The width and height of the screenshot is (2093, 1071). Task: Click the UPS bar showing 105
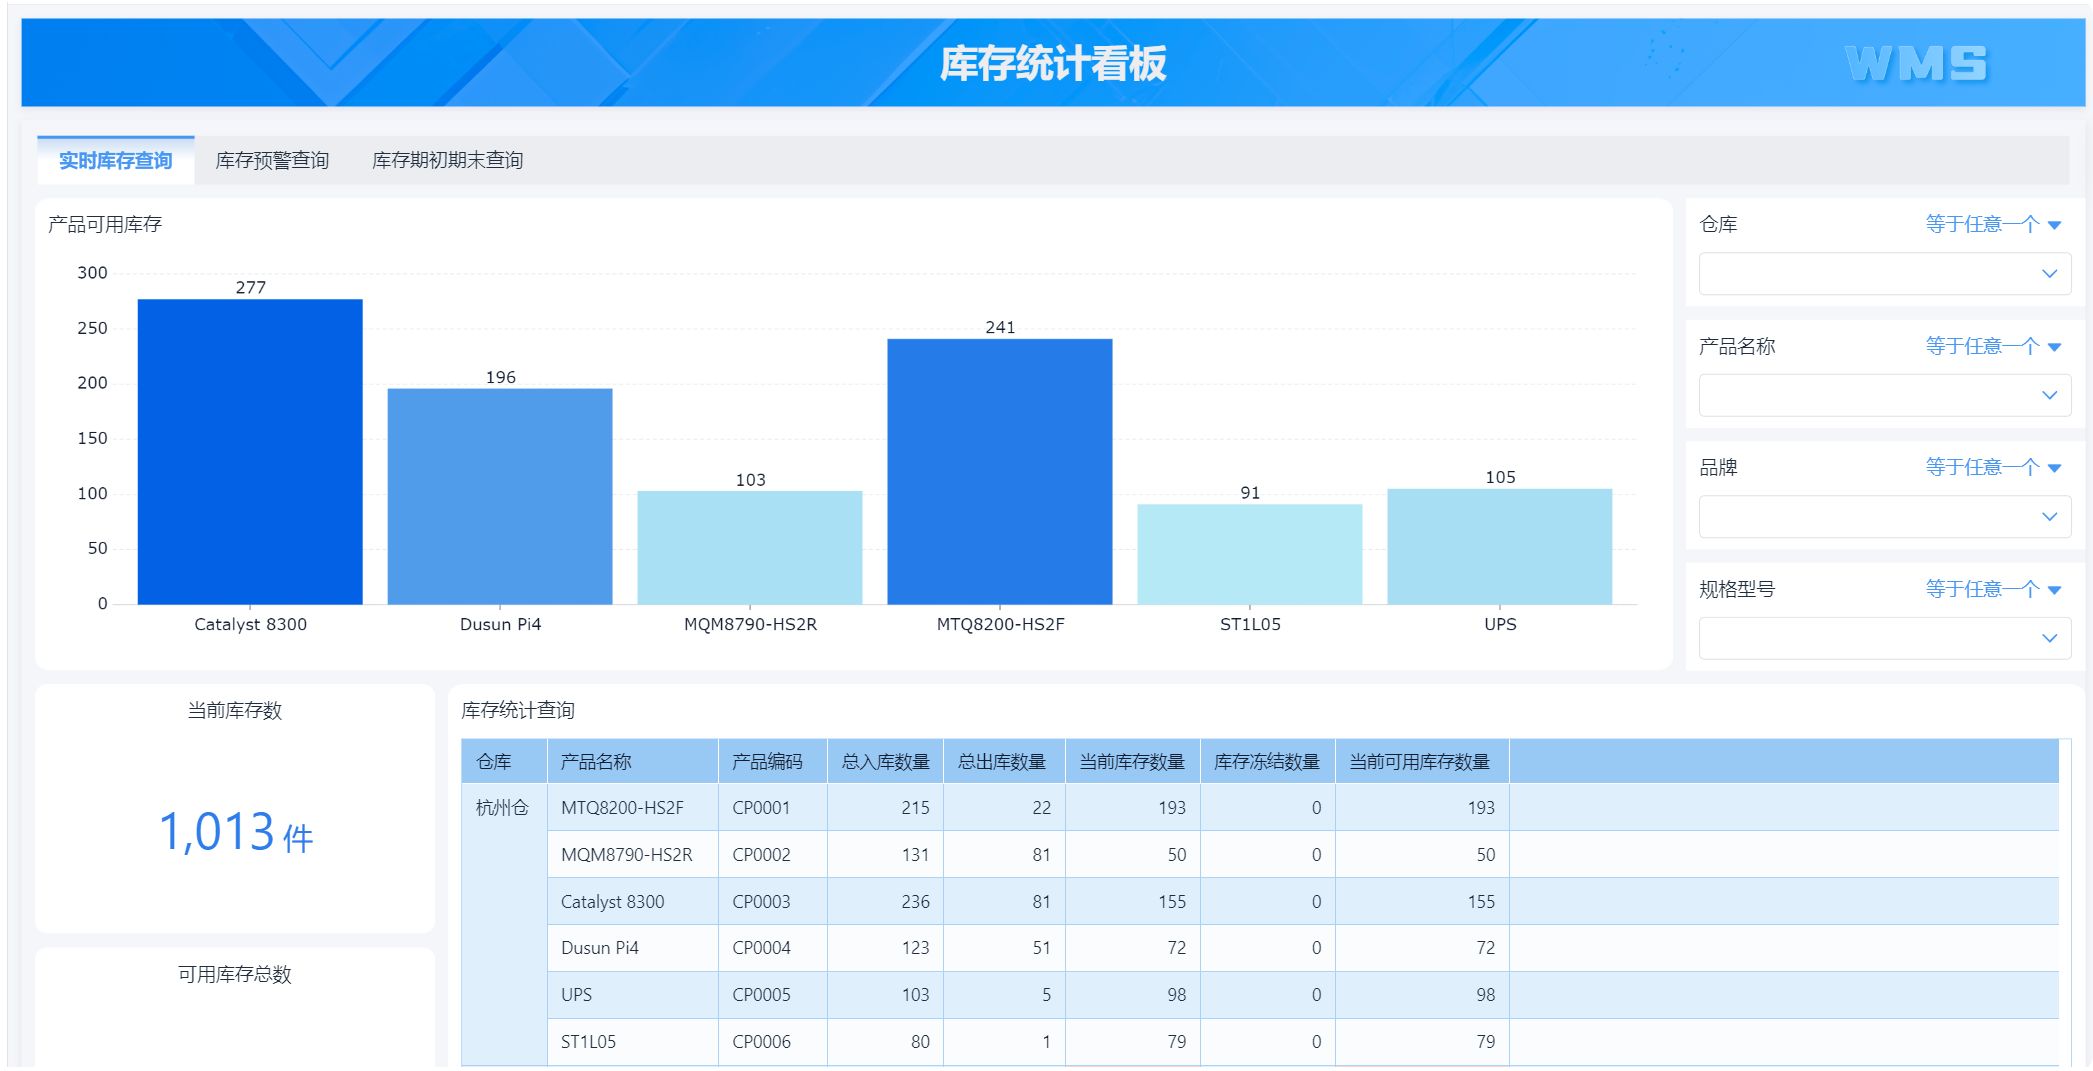[1500, 546]
